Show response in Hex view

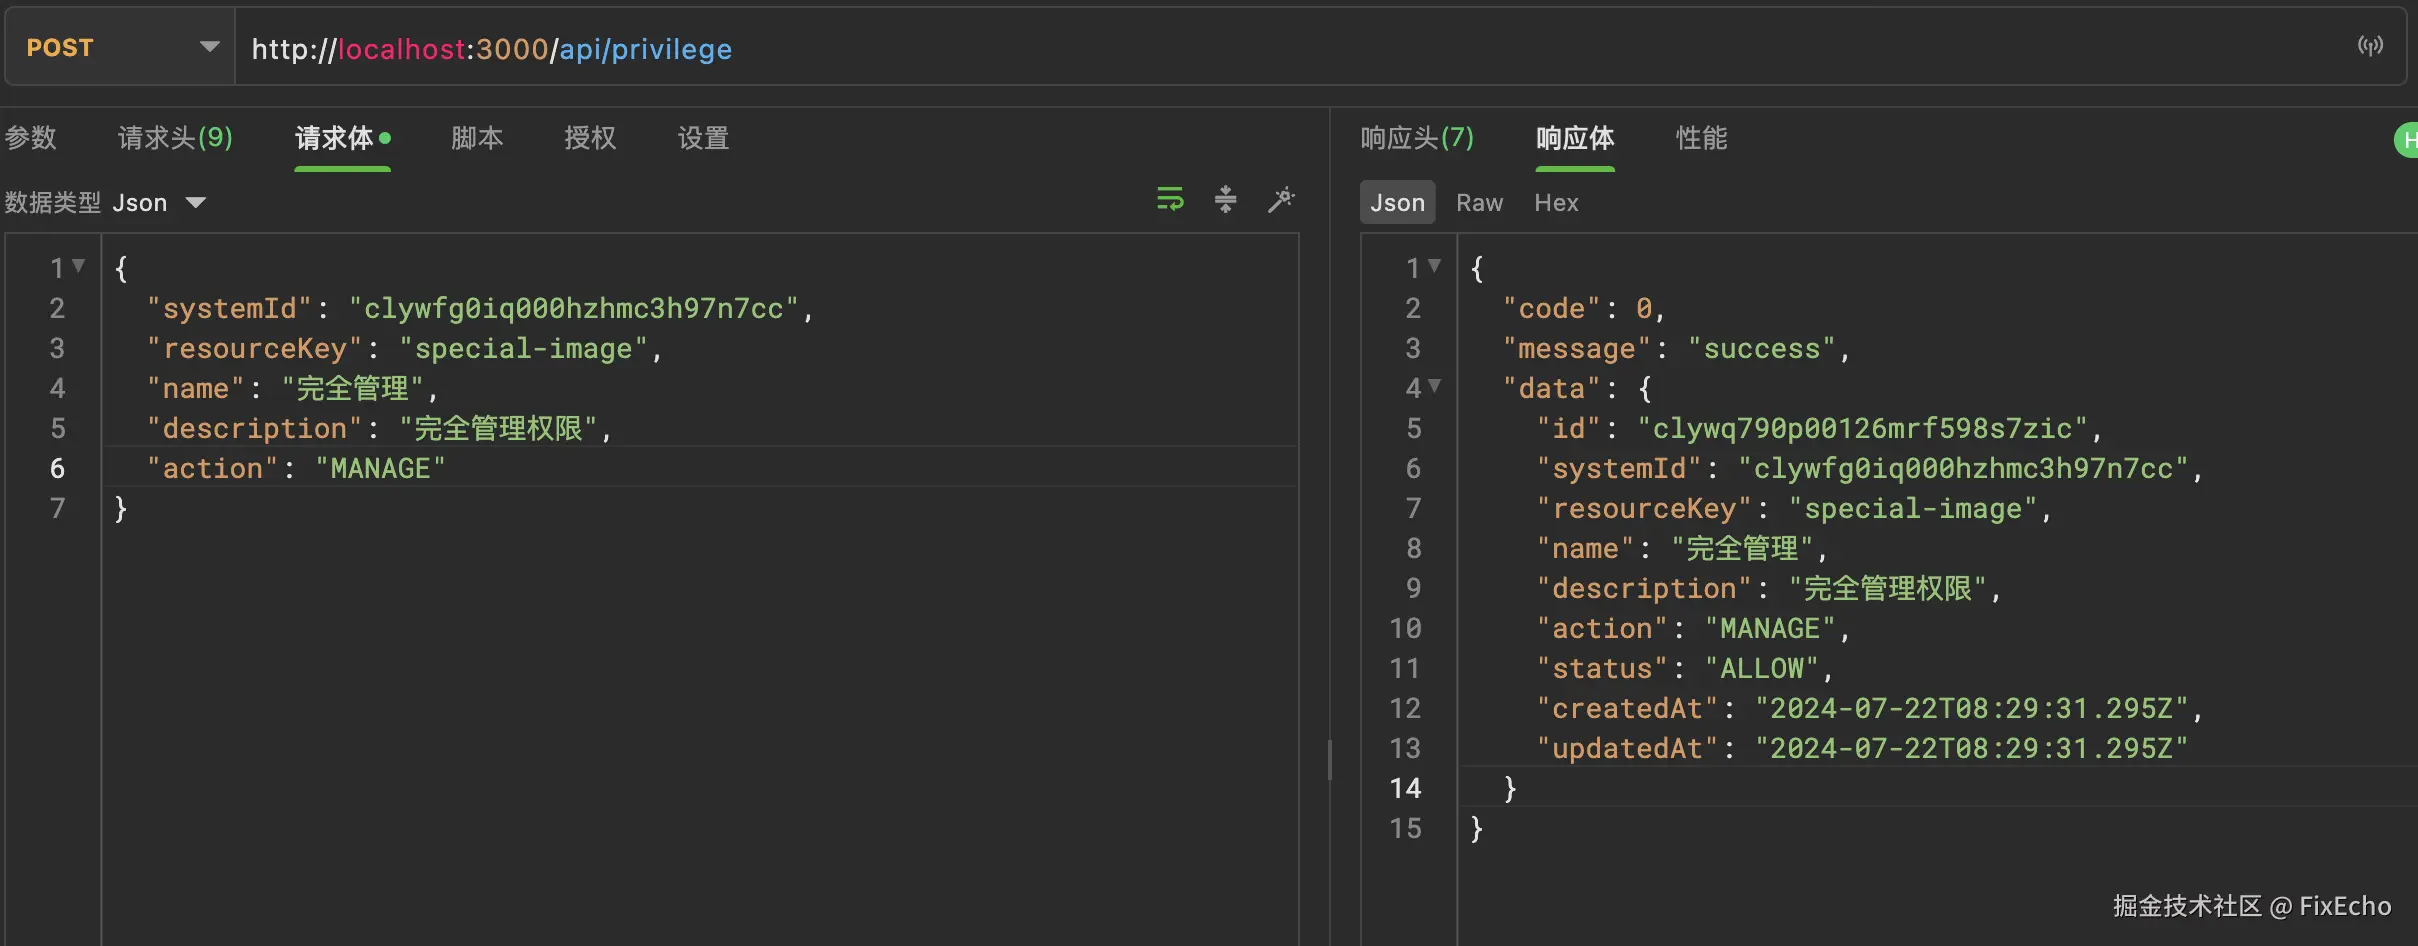(1556, 203)
